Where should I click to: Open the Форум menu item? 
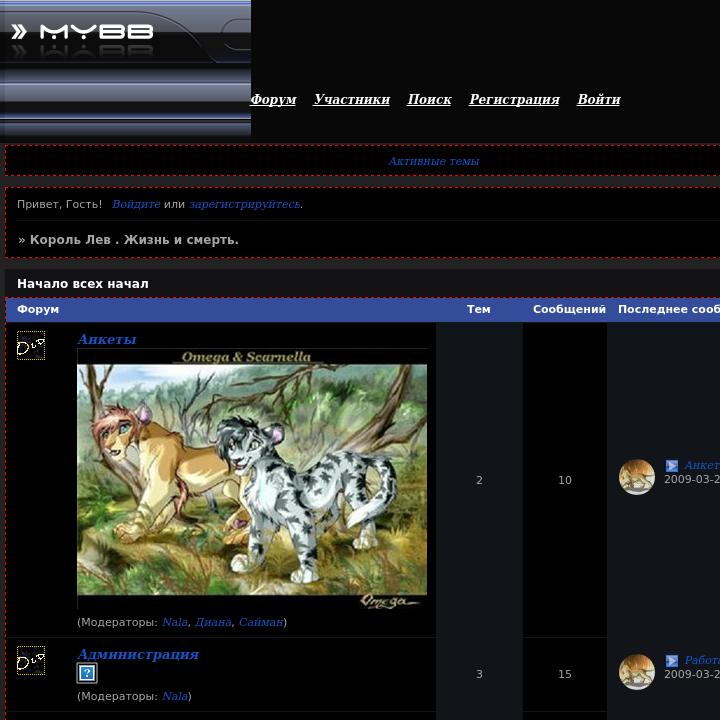coord(273,99)
